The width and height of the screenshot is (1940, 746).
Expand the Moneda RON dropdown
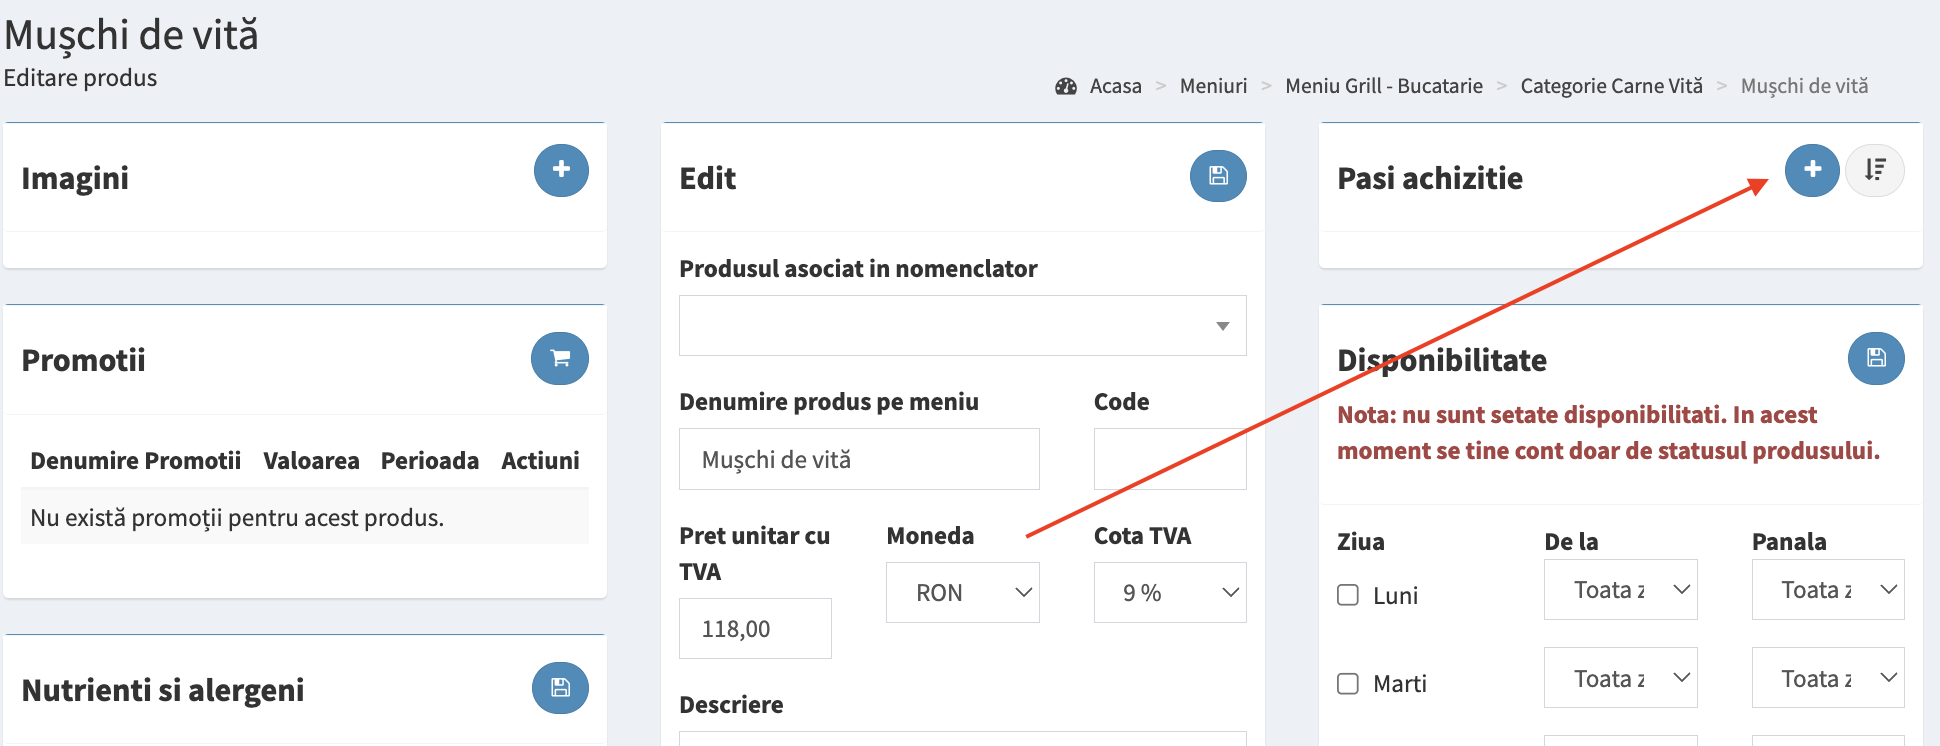962,592
